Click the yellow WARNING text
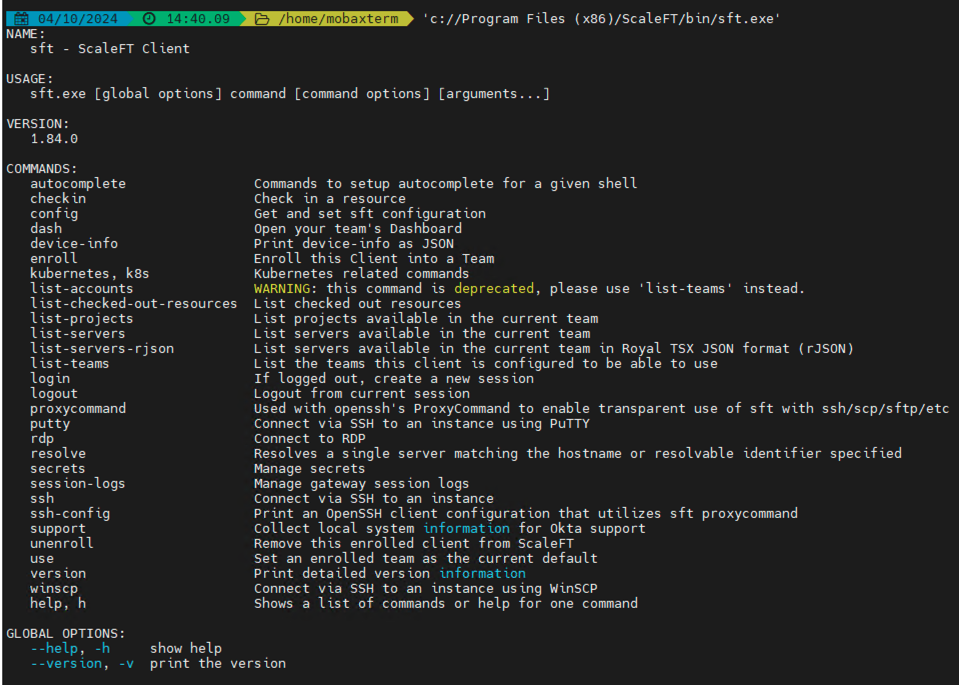The width and height of the screenshot is (959, 685). click(285, 288)
